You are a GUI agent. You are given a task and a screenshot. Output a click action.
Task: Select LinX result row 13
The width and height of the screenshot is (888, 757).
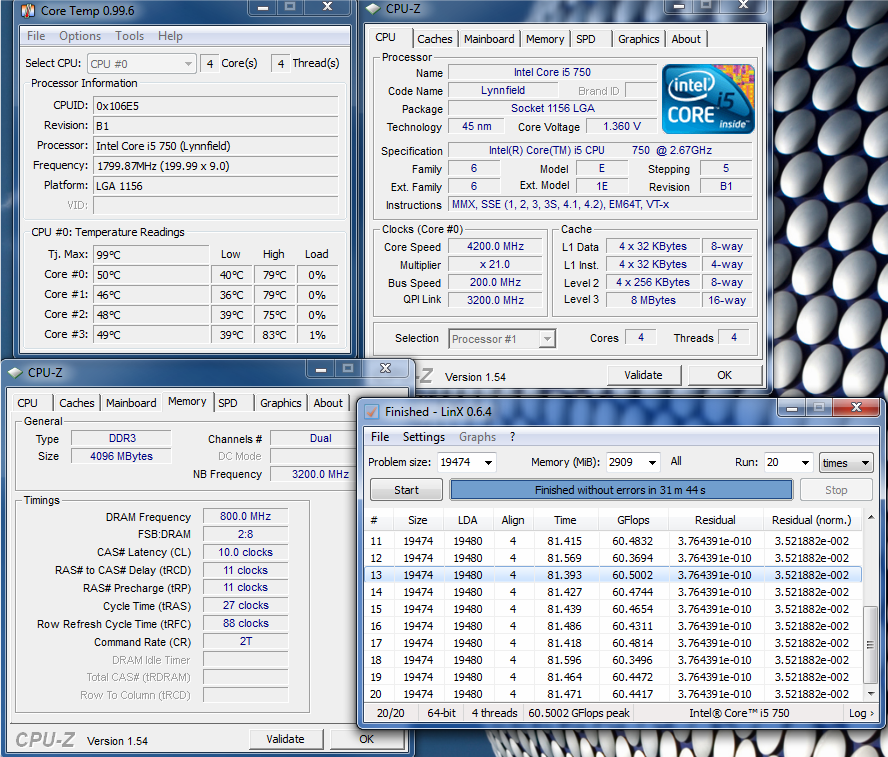pyautogui.click(x=613, y=575)
